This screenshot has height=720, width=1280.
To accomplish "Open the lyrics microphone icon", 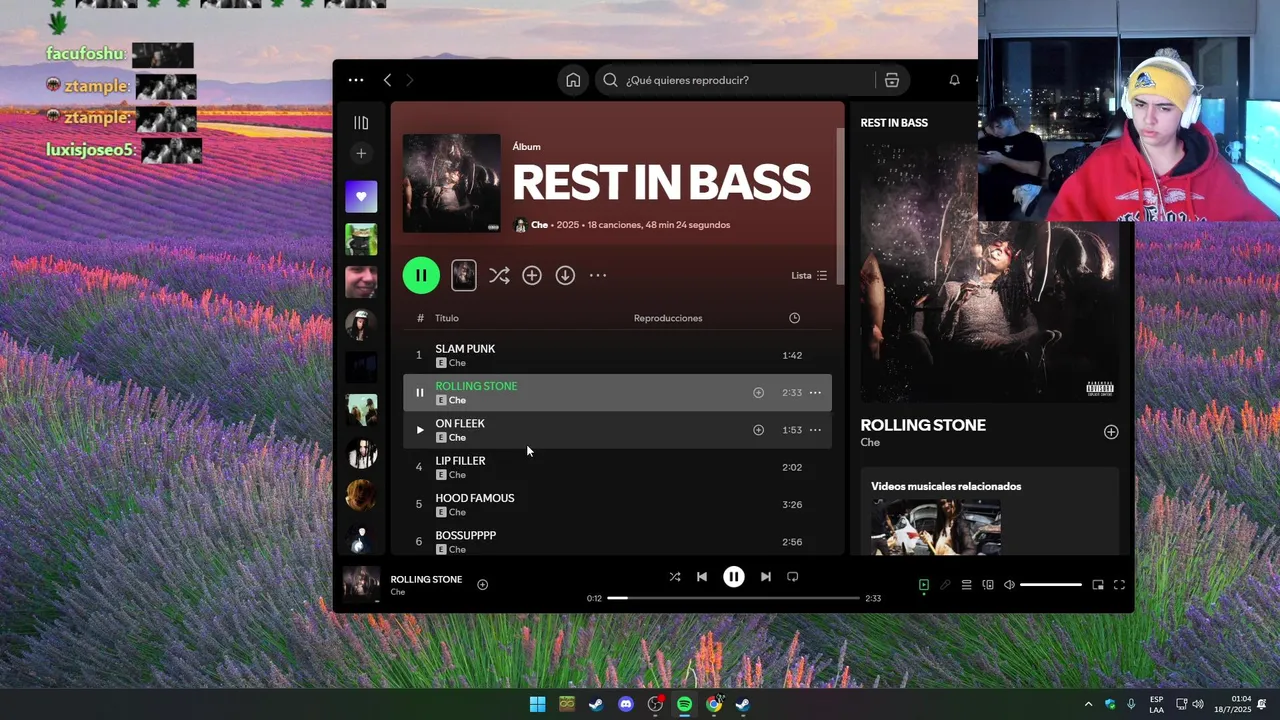I will tap(945, 585).
